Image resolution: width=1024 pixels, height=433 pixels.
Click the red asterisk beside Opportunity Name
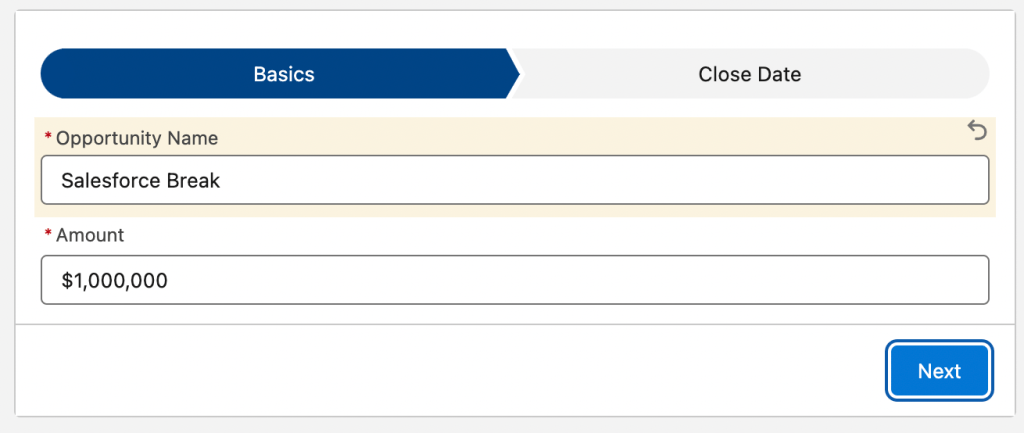(x=48, y=136)
